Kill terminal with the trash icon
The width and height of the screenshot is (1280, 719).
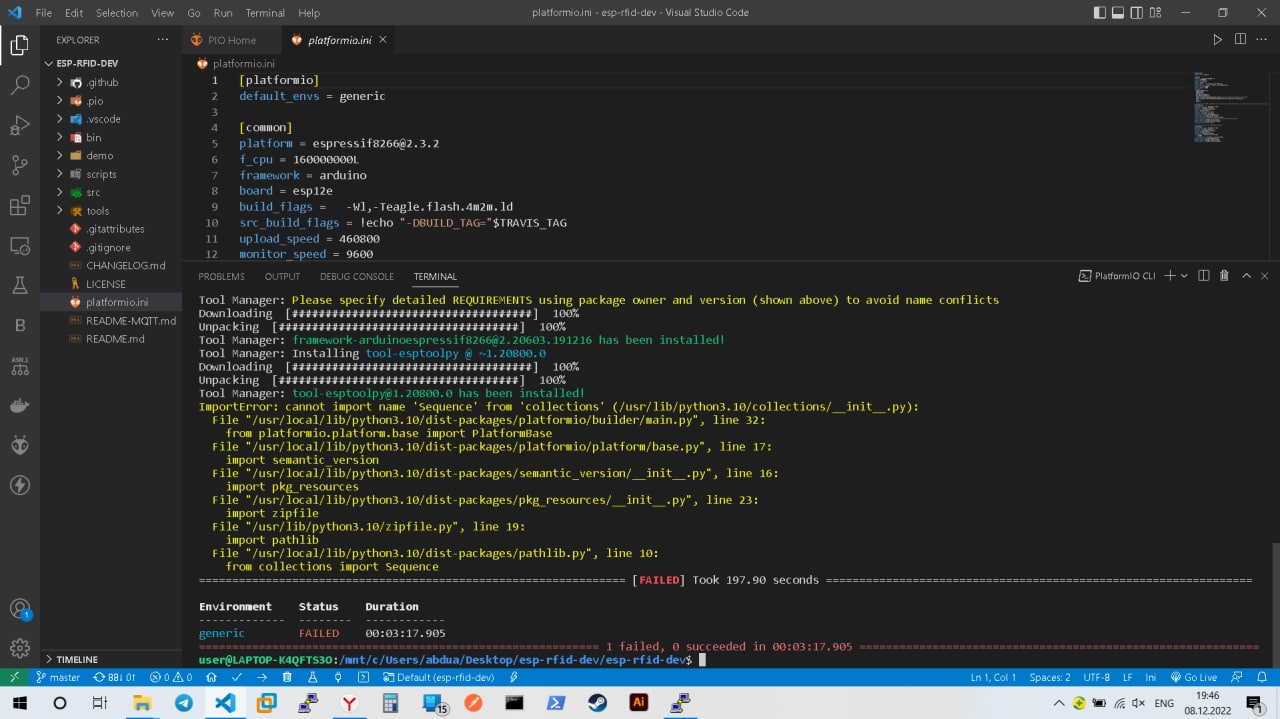[x=1224, y=276]
